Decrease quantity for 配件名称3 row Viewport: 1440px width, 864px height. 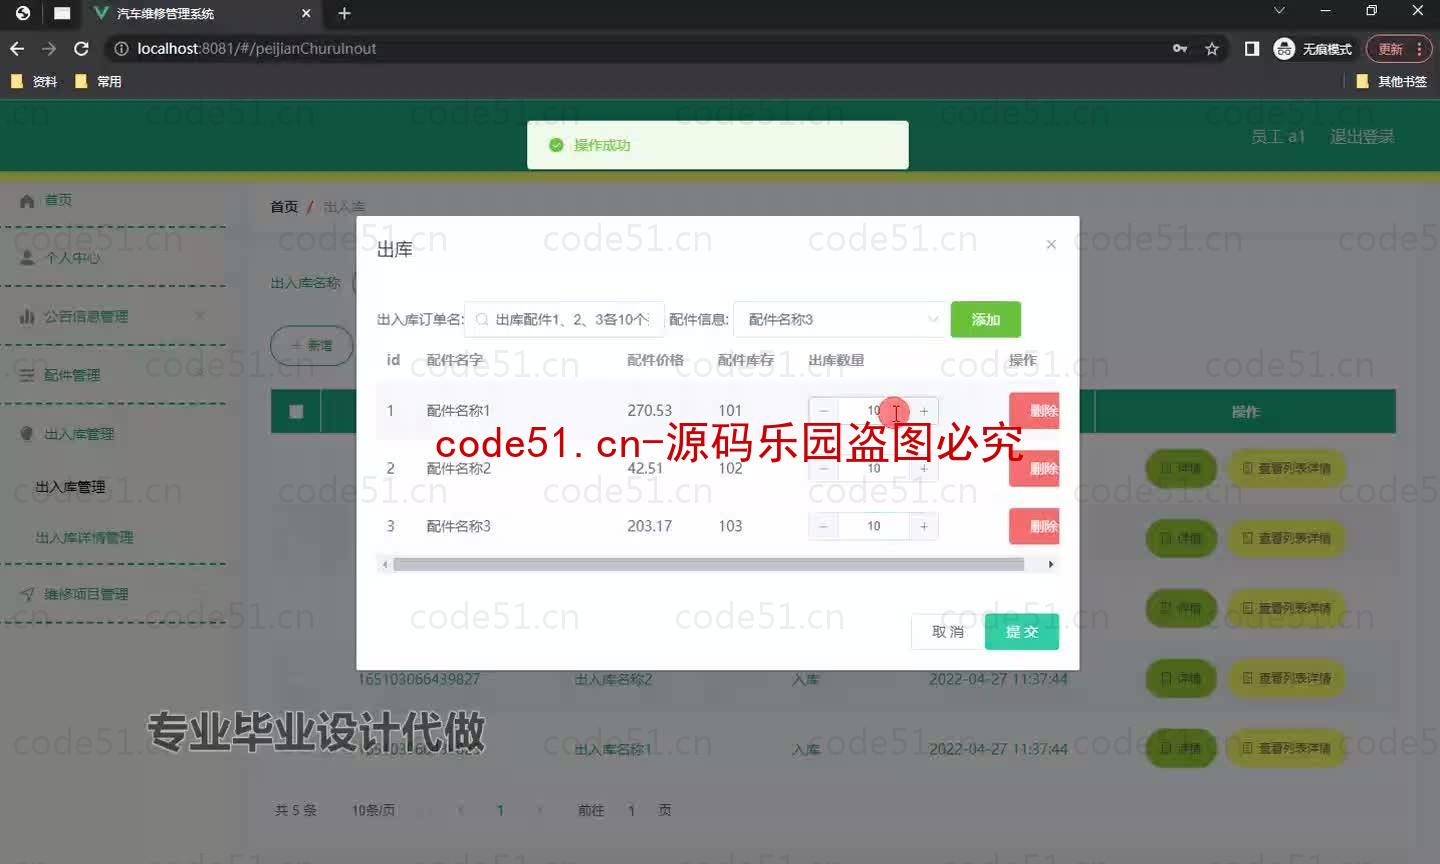[824, 526]
